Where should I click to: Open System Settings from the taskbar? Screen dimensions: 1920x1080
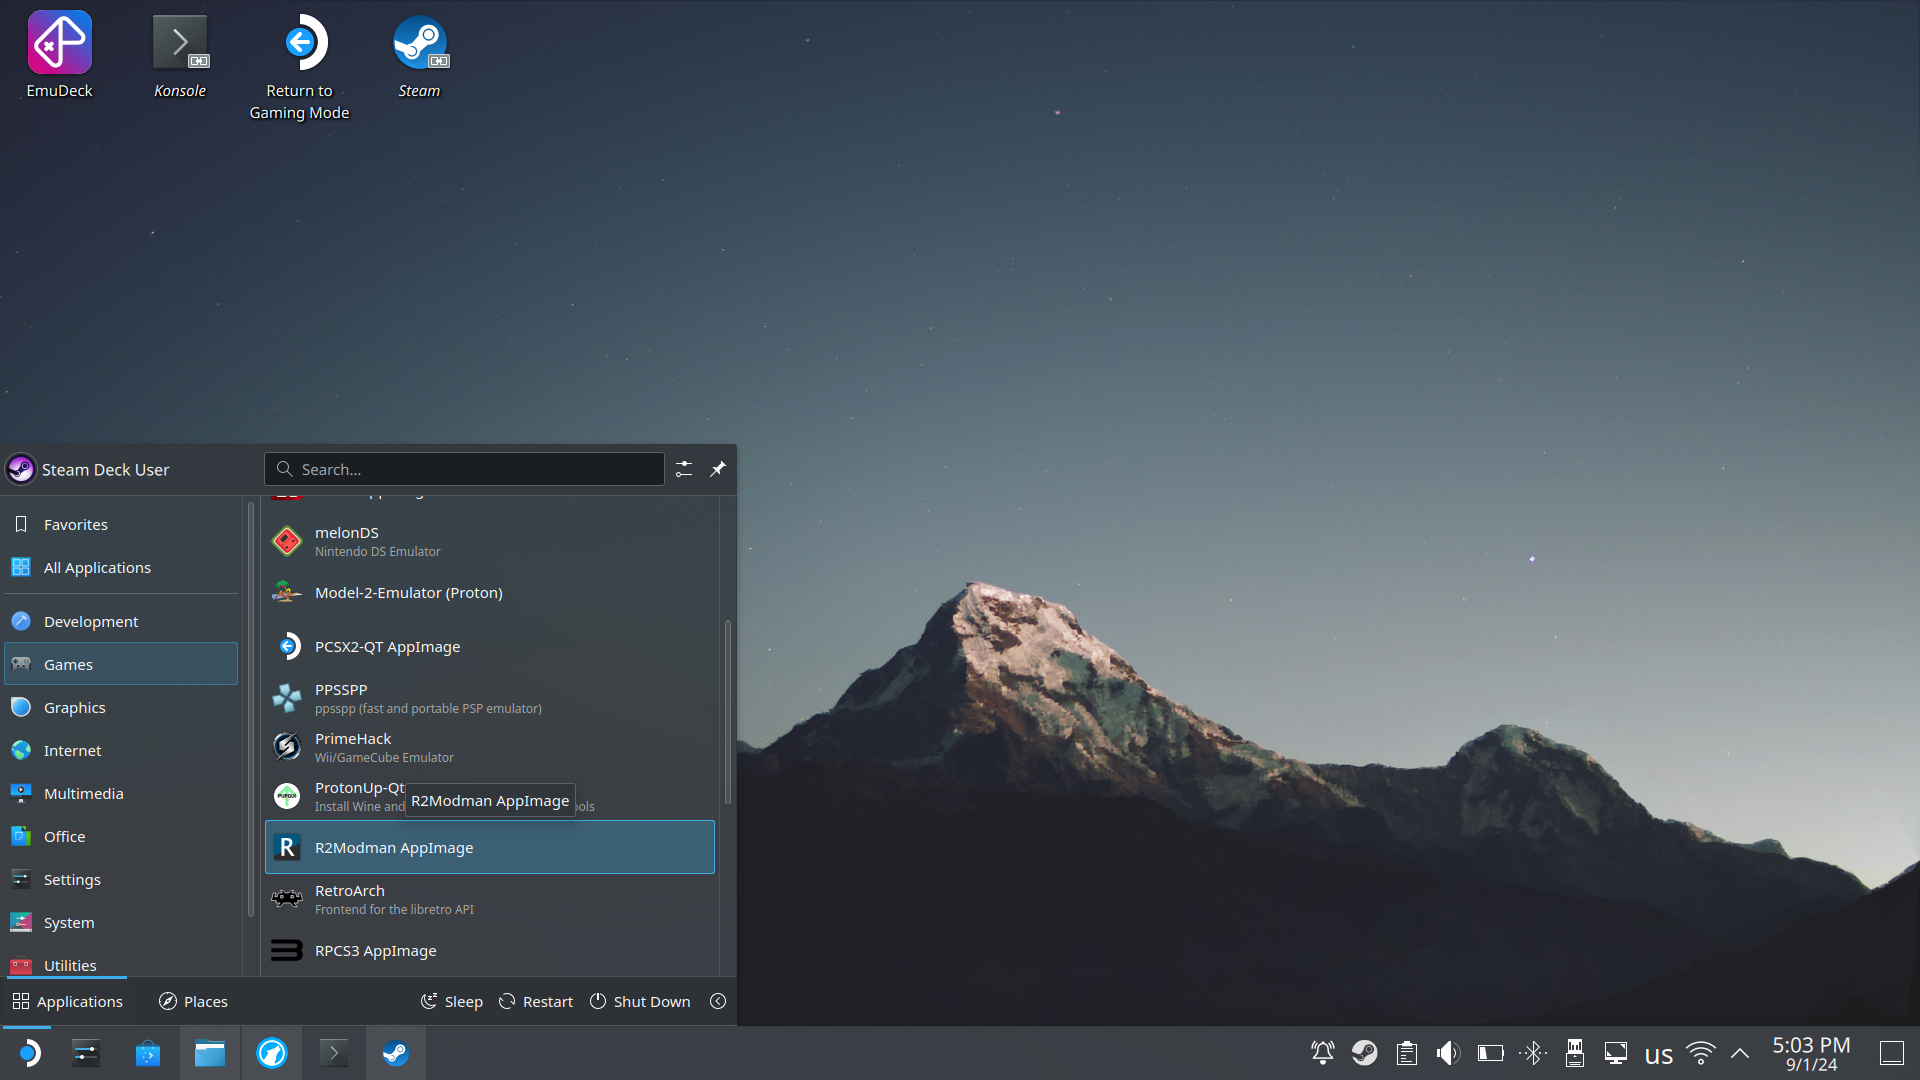click(86, 1053)
